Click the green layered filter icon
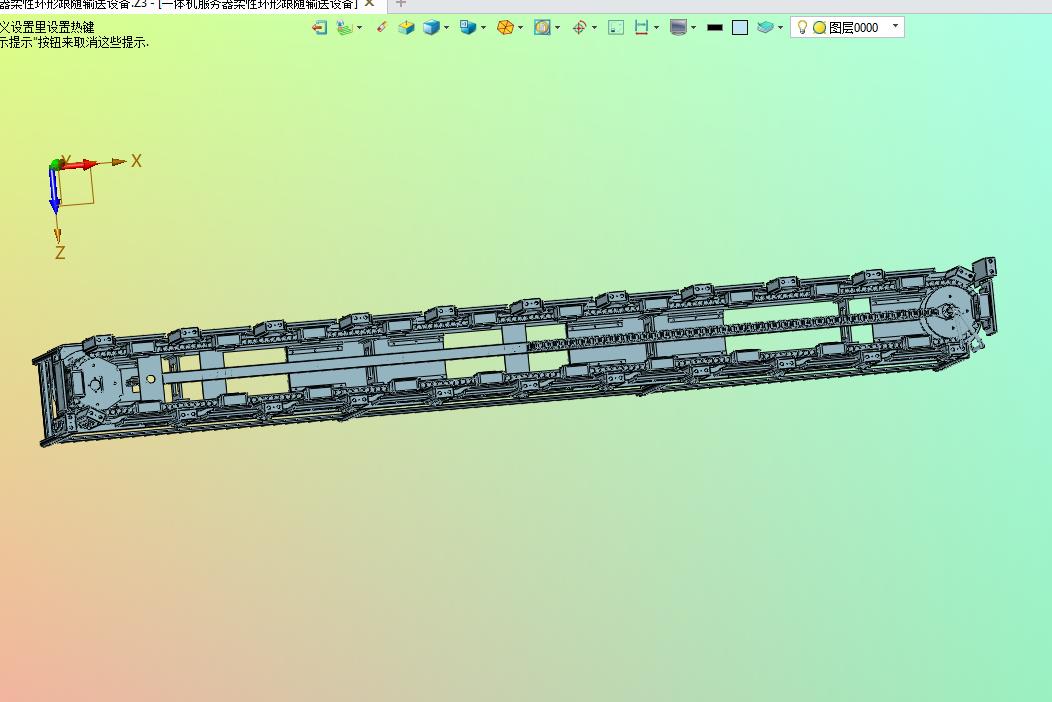The width and height of the screenshot is (1052, 702). click(x=344, y=28)
